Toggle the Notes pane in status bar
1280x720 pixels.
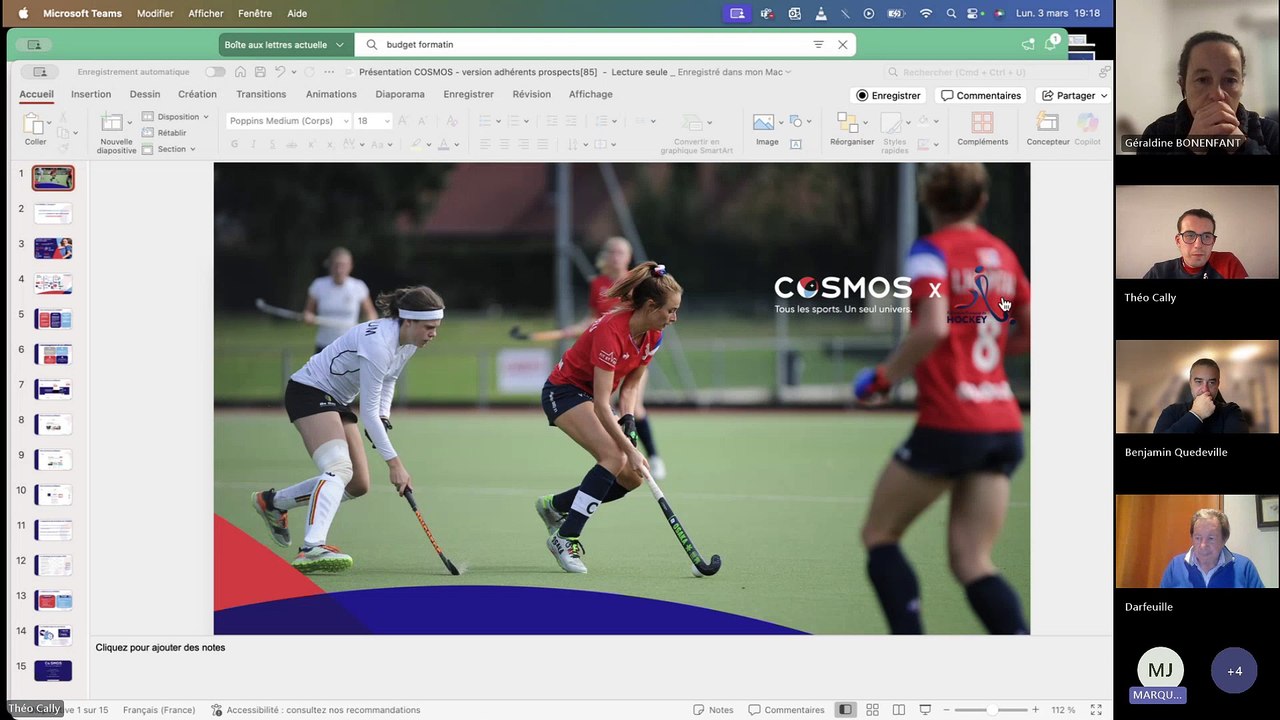pyautogui.click(x=714, y=710)
